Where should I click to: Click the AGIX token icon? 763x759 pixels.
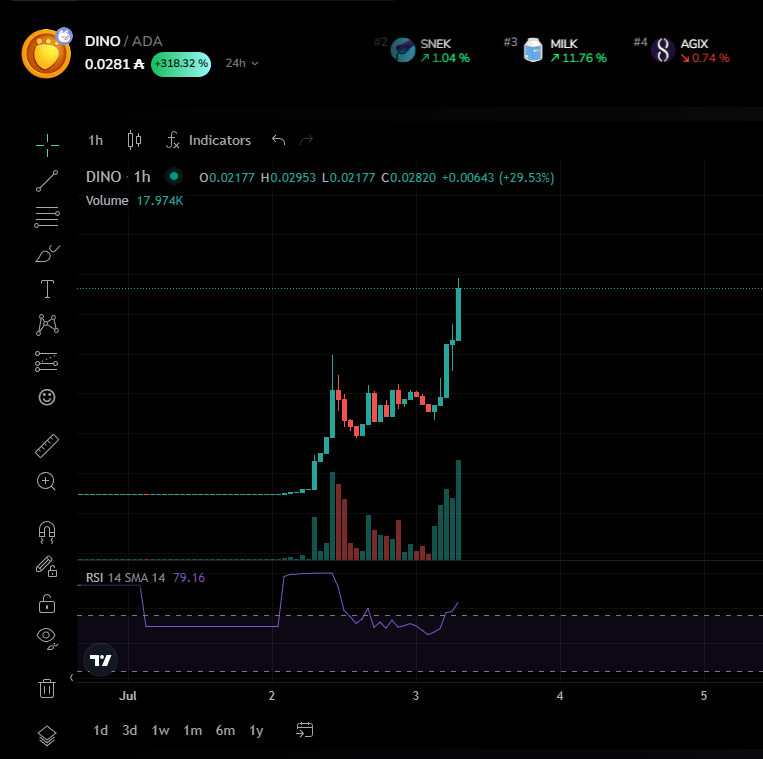click(663, 50)
